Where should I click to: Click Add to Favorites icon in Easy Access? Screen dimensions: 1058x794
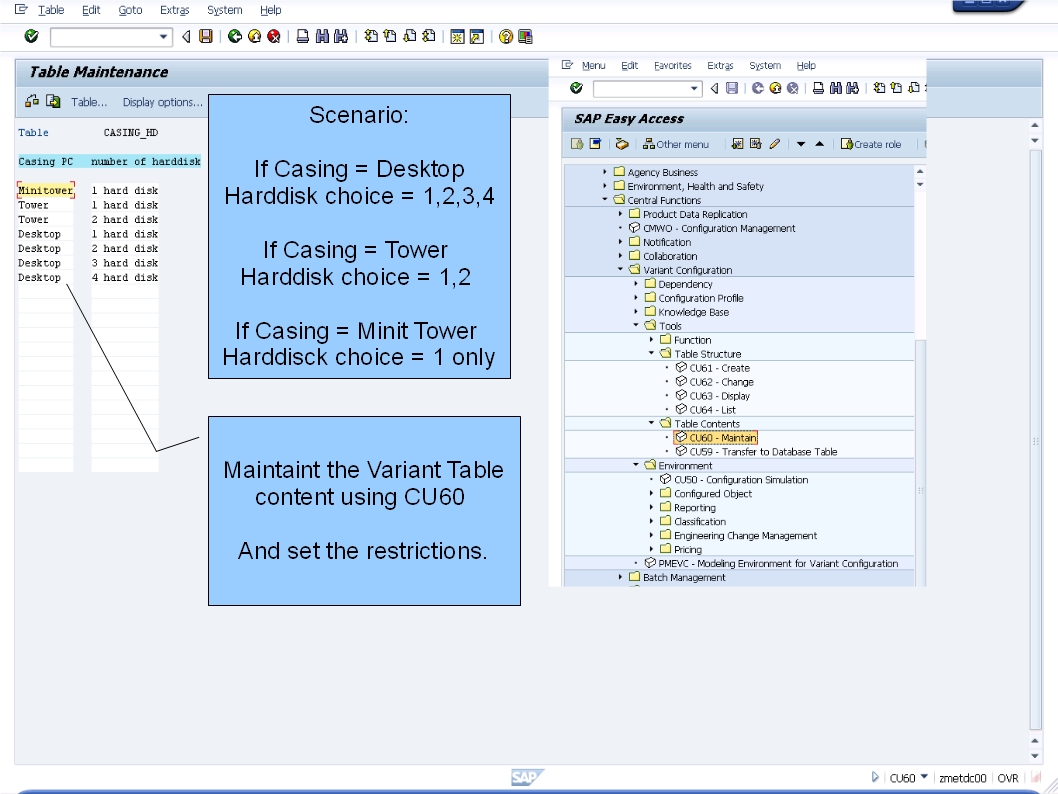tap(737, 144)
